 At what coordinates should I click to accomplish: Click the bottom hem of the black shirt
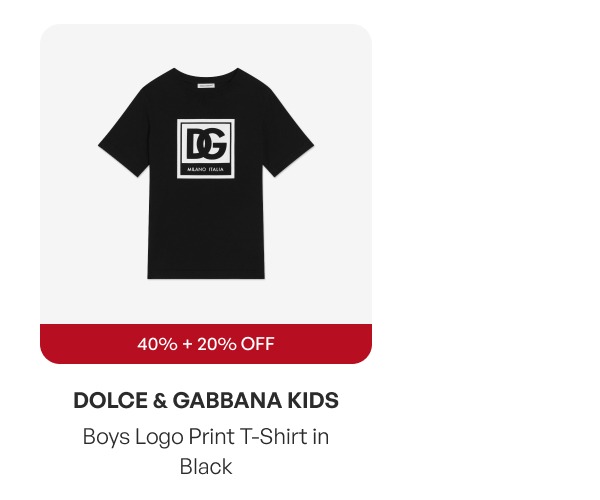(x=206, y=275)
